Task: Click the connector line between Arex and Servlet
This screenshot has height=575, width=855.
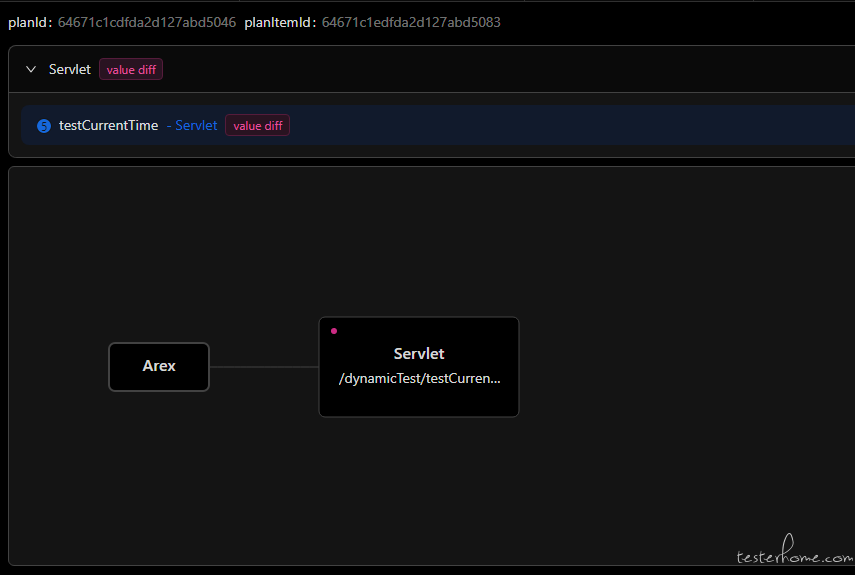Action: click(264, 367)
